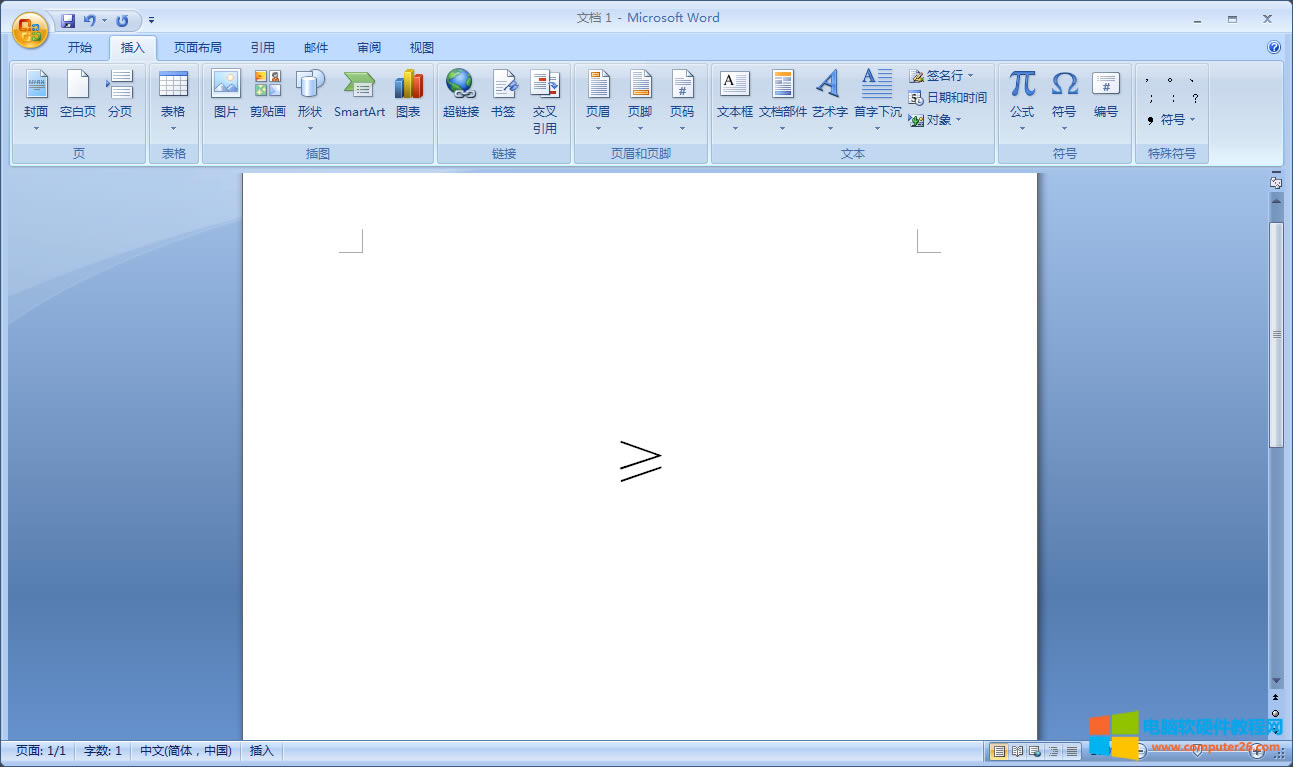Switch to Full Screen Reading view
Screen dimensions: 1293x767
pos(1017,751)
